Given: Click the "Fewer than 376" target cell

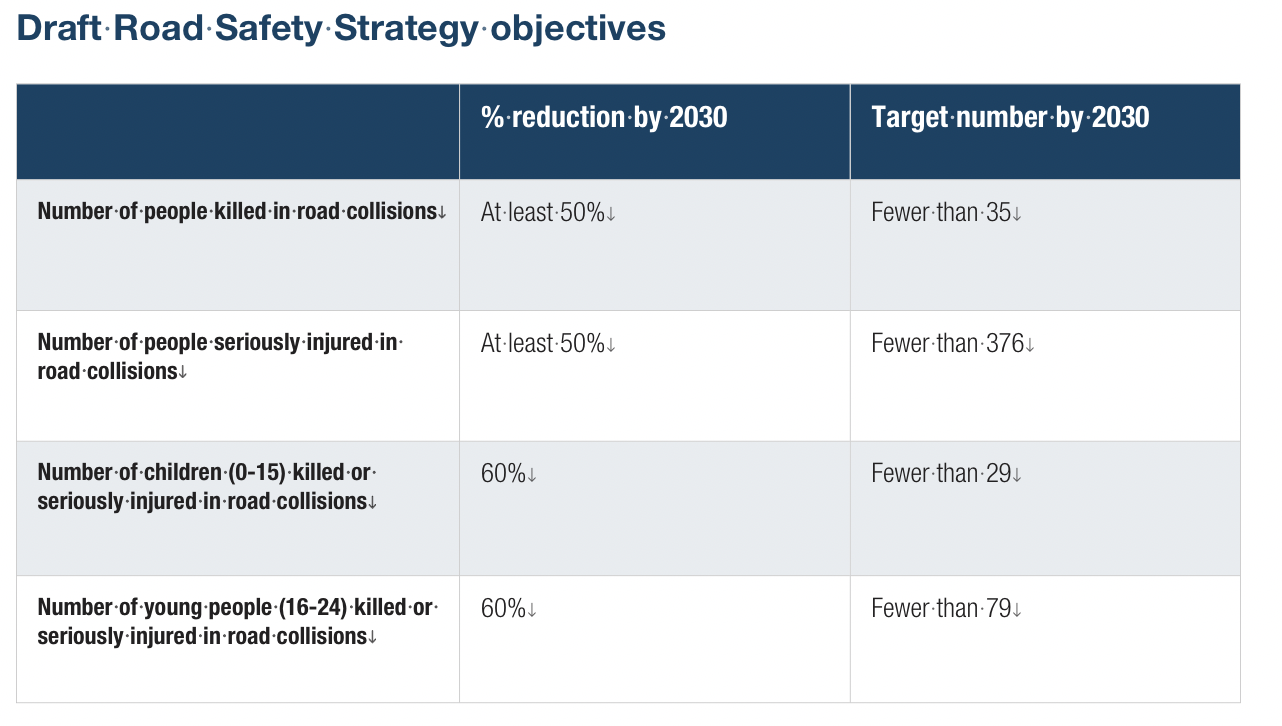Looking at the screenshot, I should pos(952,344).
